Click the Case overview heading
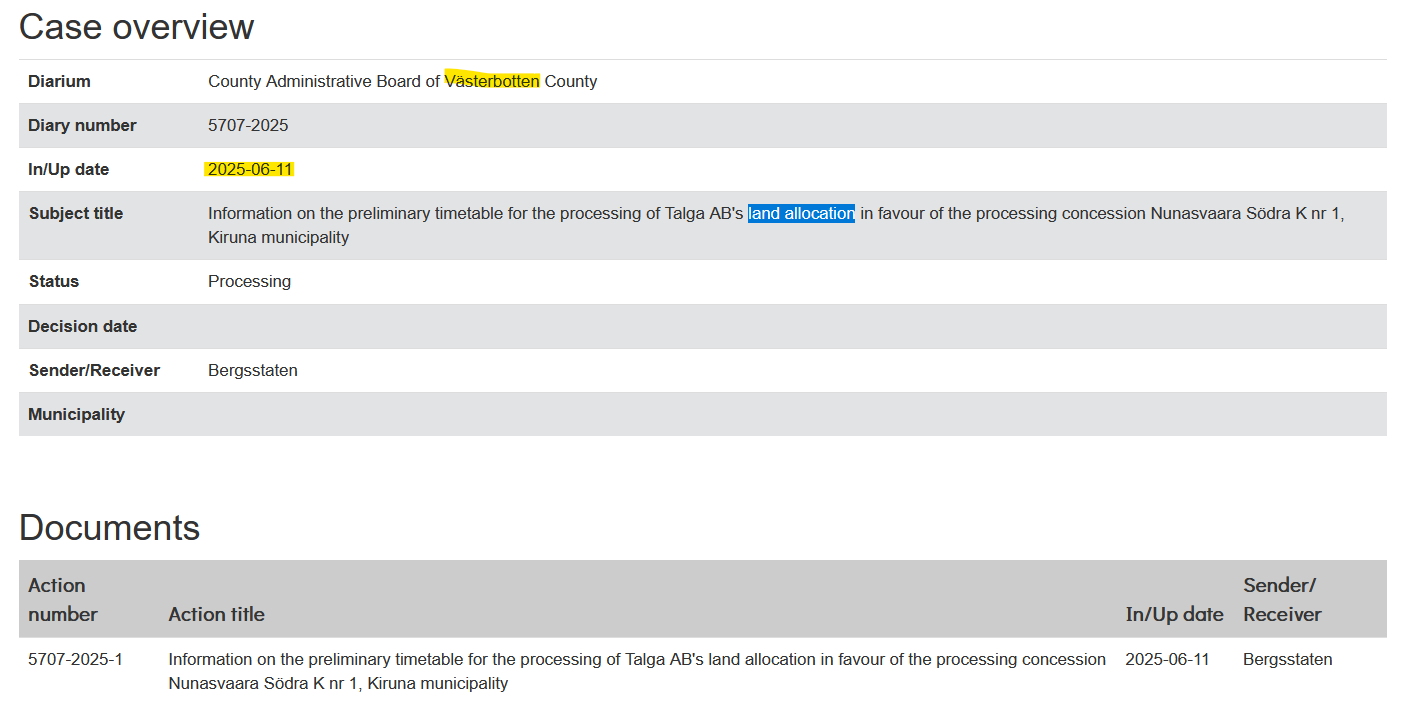The image size is (1420, 710). [136, 27]
